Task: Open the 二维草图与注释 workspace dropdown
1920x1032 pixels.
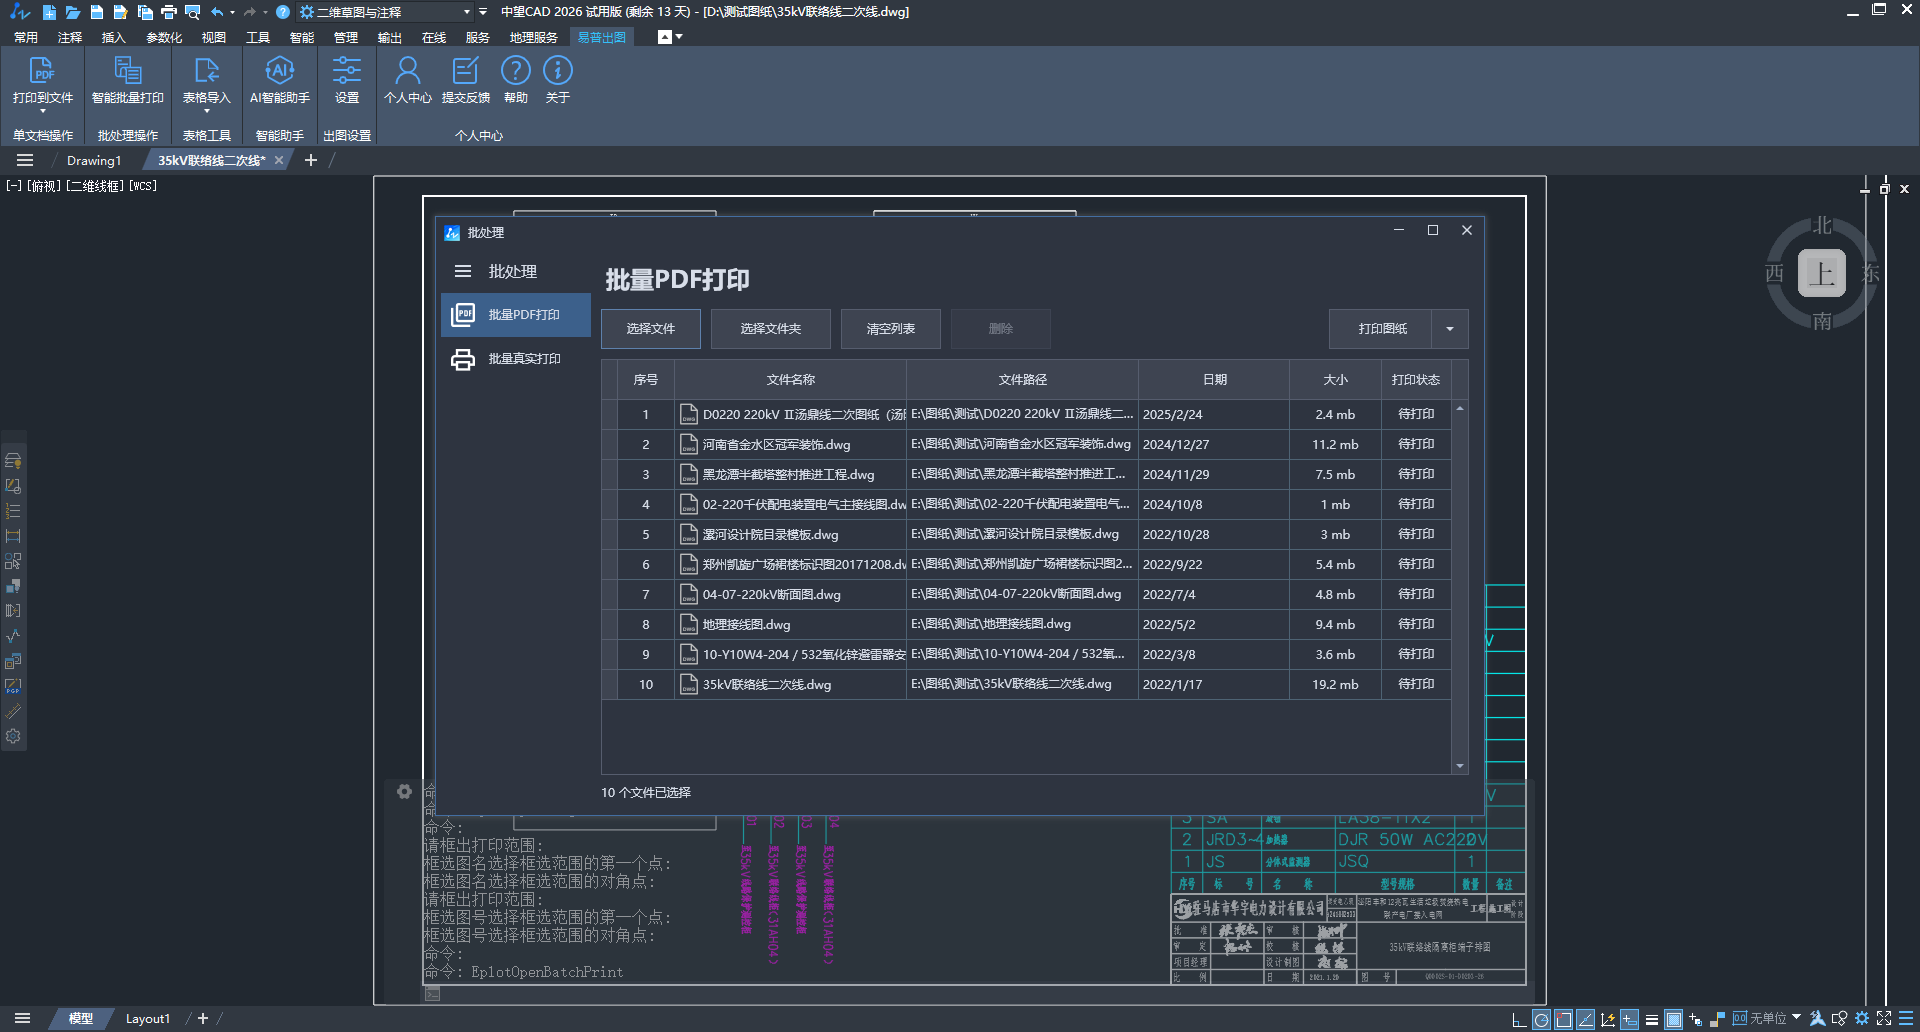Action: (466, 12)
